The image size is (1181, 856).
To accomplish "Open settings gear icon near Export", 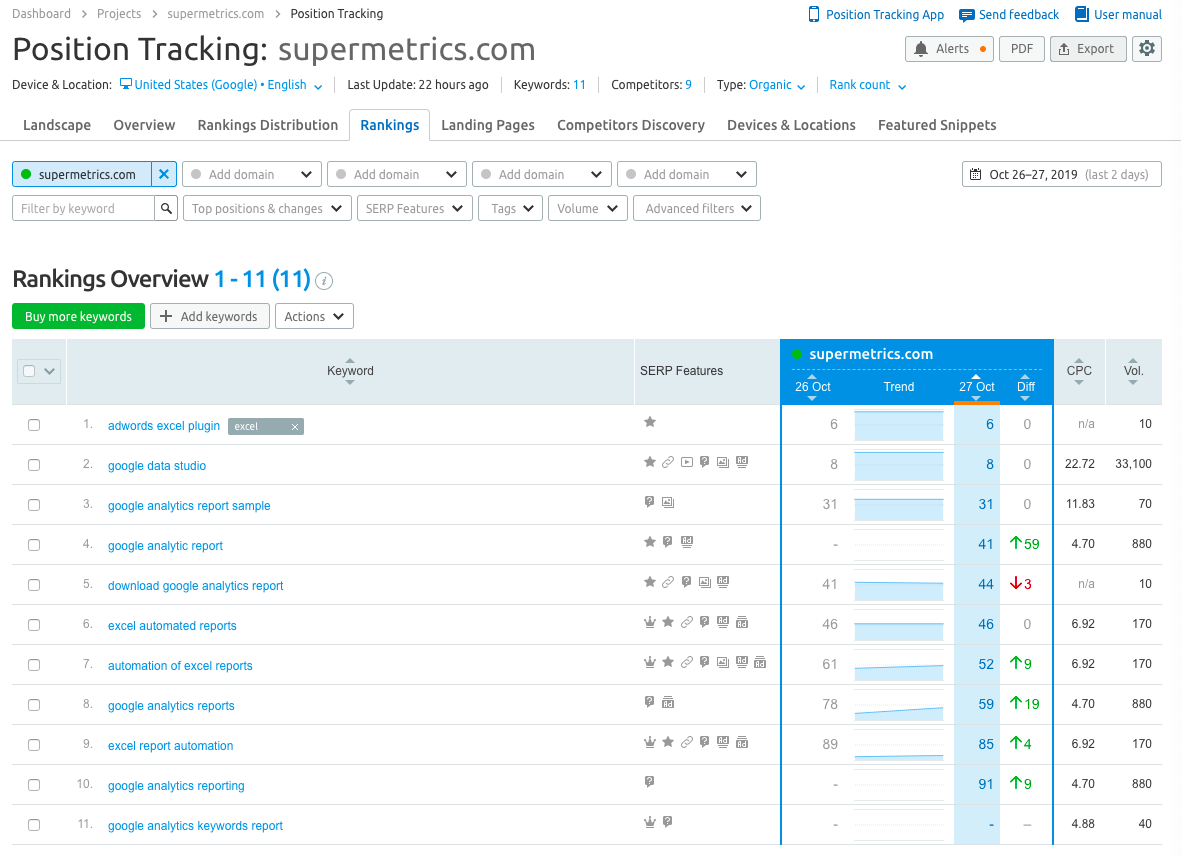I will (1146, 48).
